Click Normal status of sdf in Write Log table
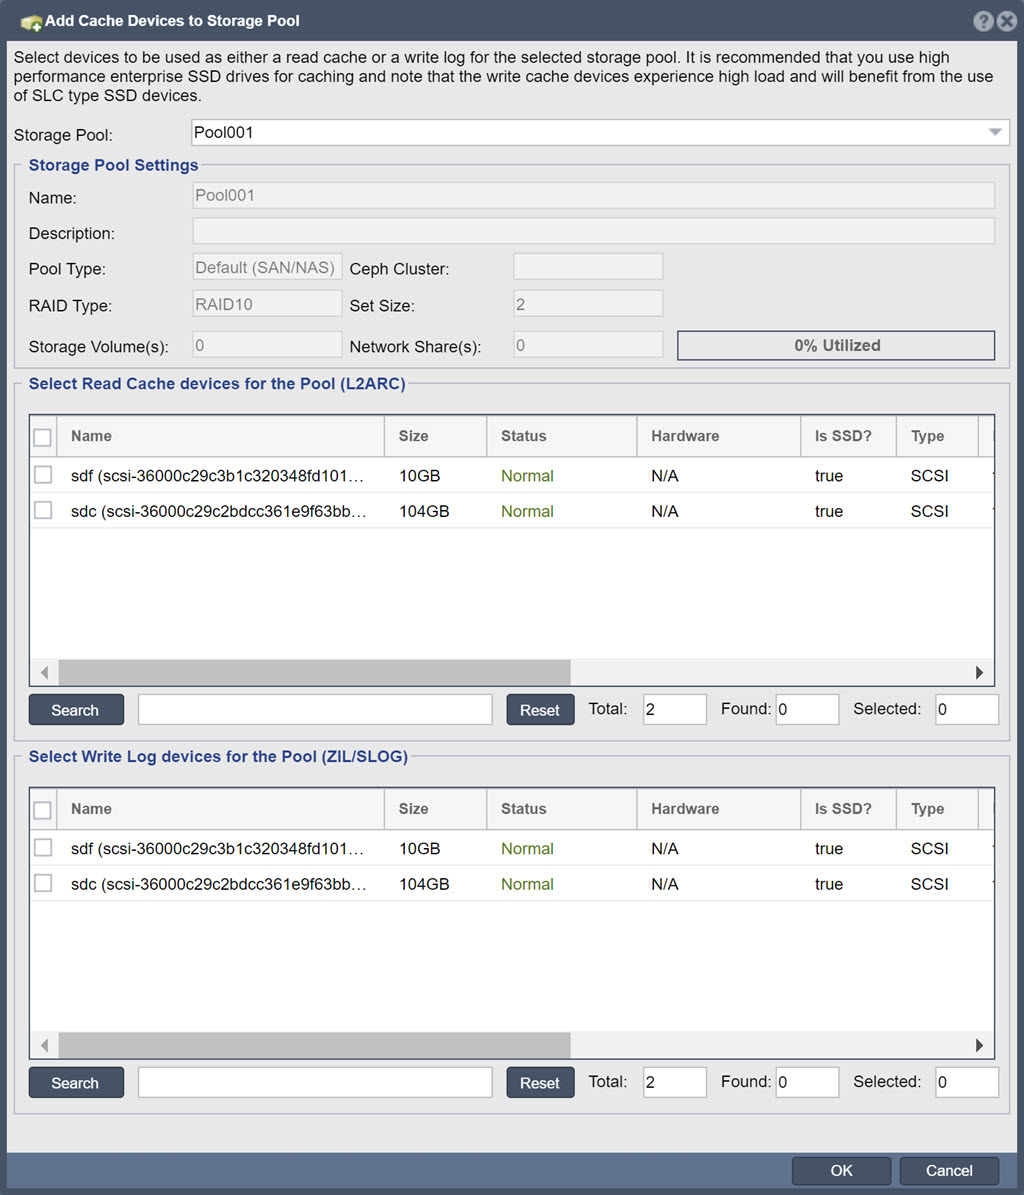 [x=527, y=848]
